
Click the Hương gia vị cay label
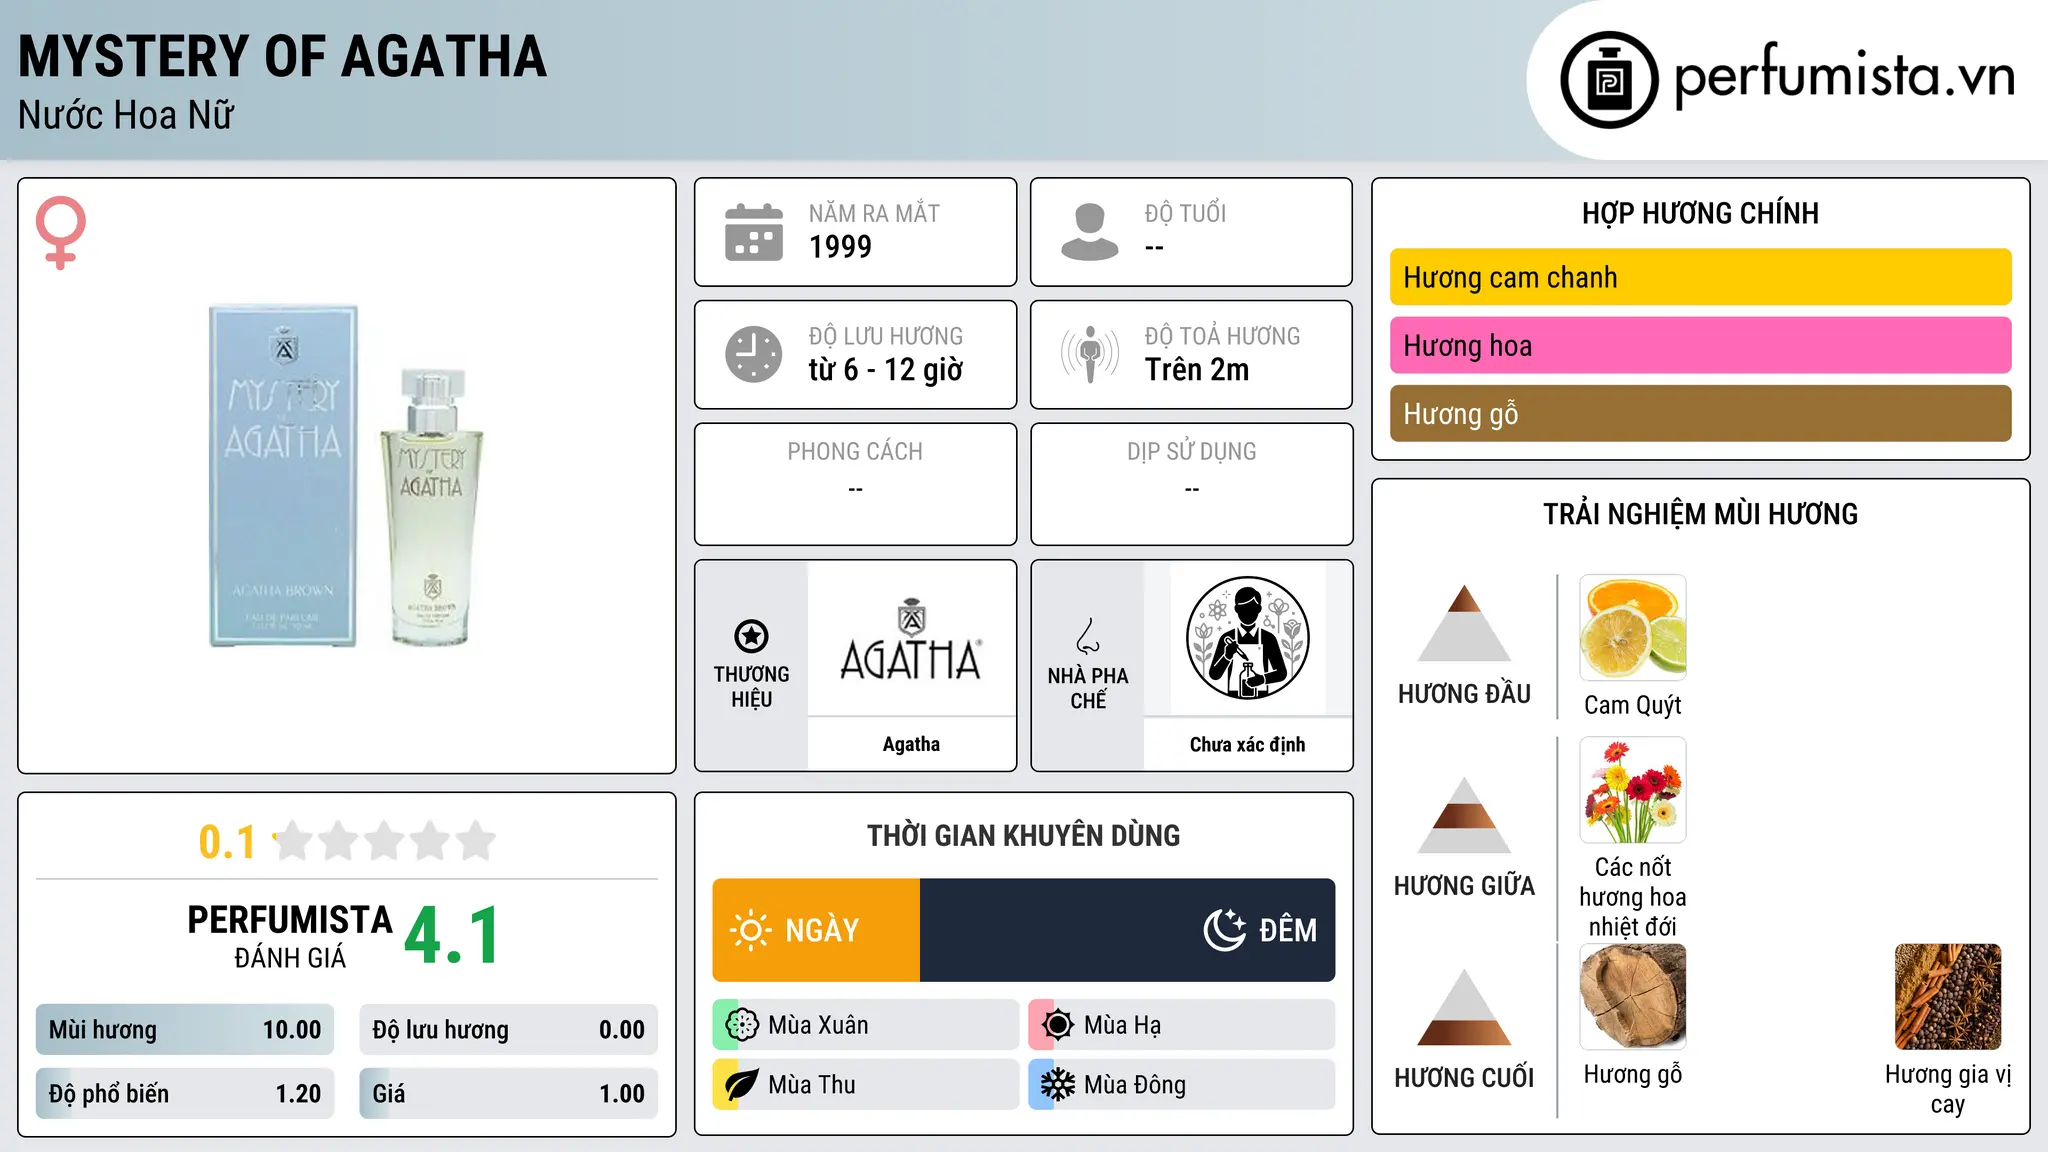coord(1948,1089)
